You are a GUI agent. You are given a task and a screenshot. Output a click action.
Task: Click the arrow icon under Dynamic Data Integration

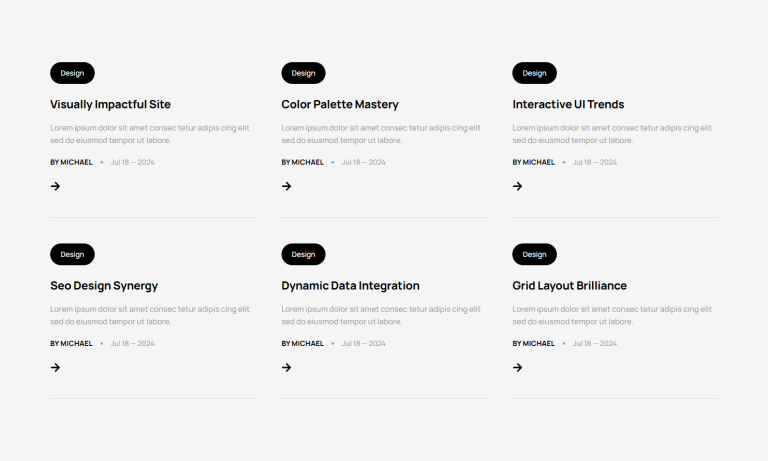coord(286,367)
